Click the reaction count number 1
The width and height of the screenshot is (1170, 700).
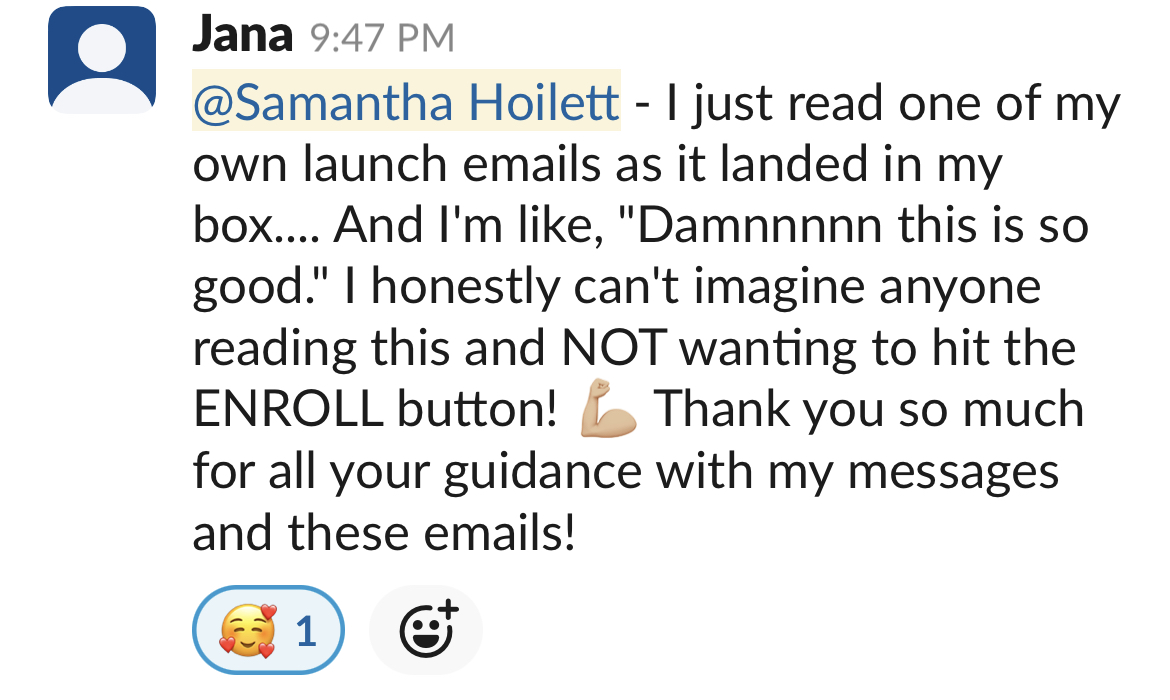point(307,631)
